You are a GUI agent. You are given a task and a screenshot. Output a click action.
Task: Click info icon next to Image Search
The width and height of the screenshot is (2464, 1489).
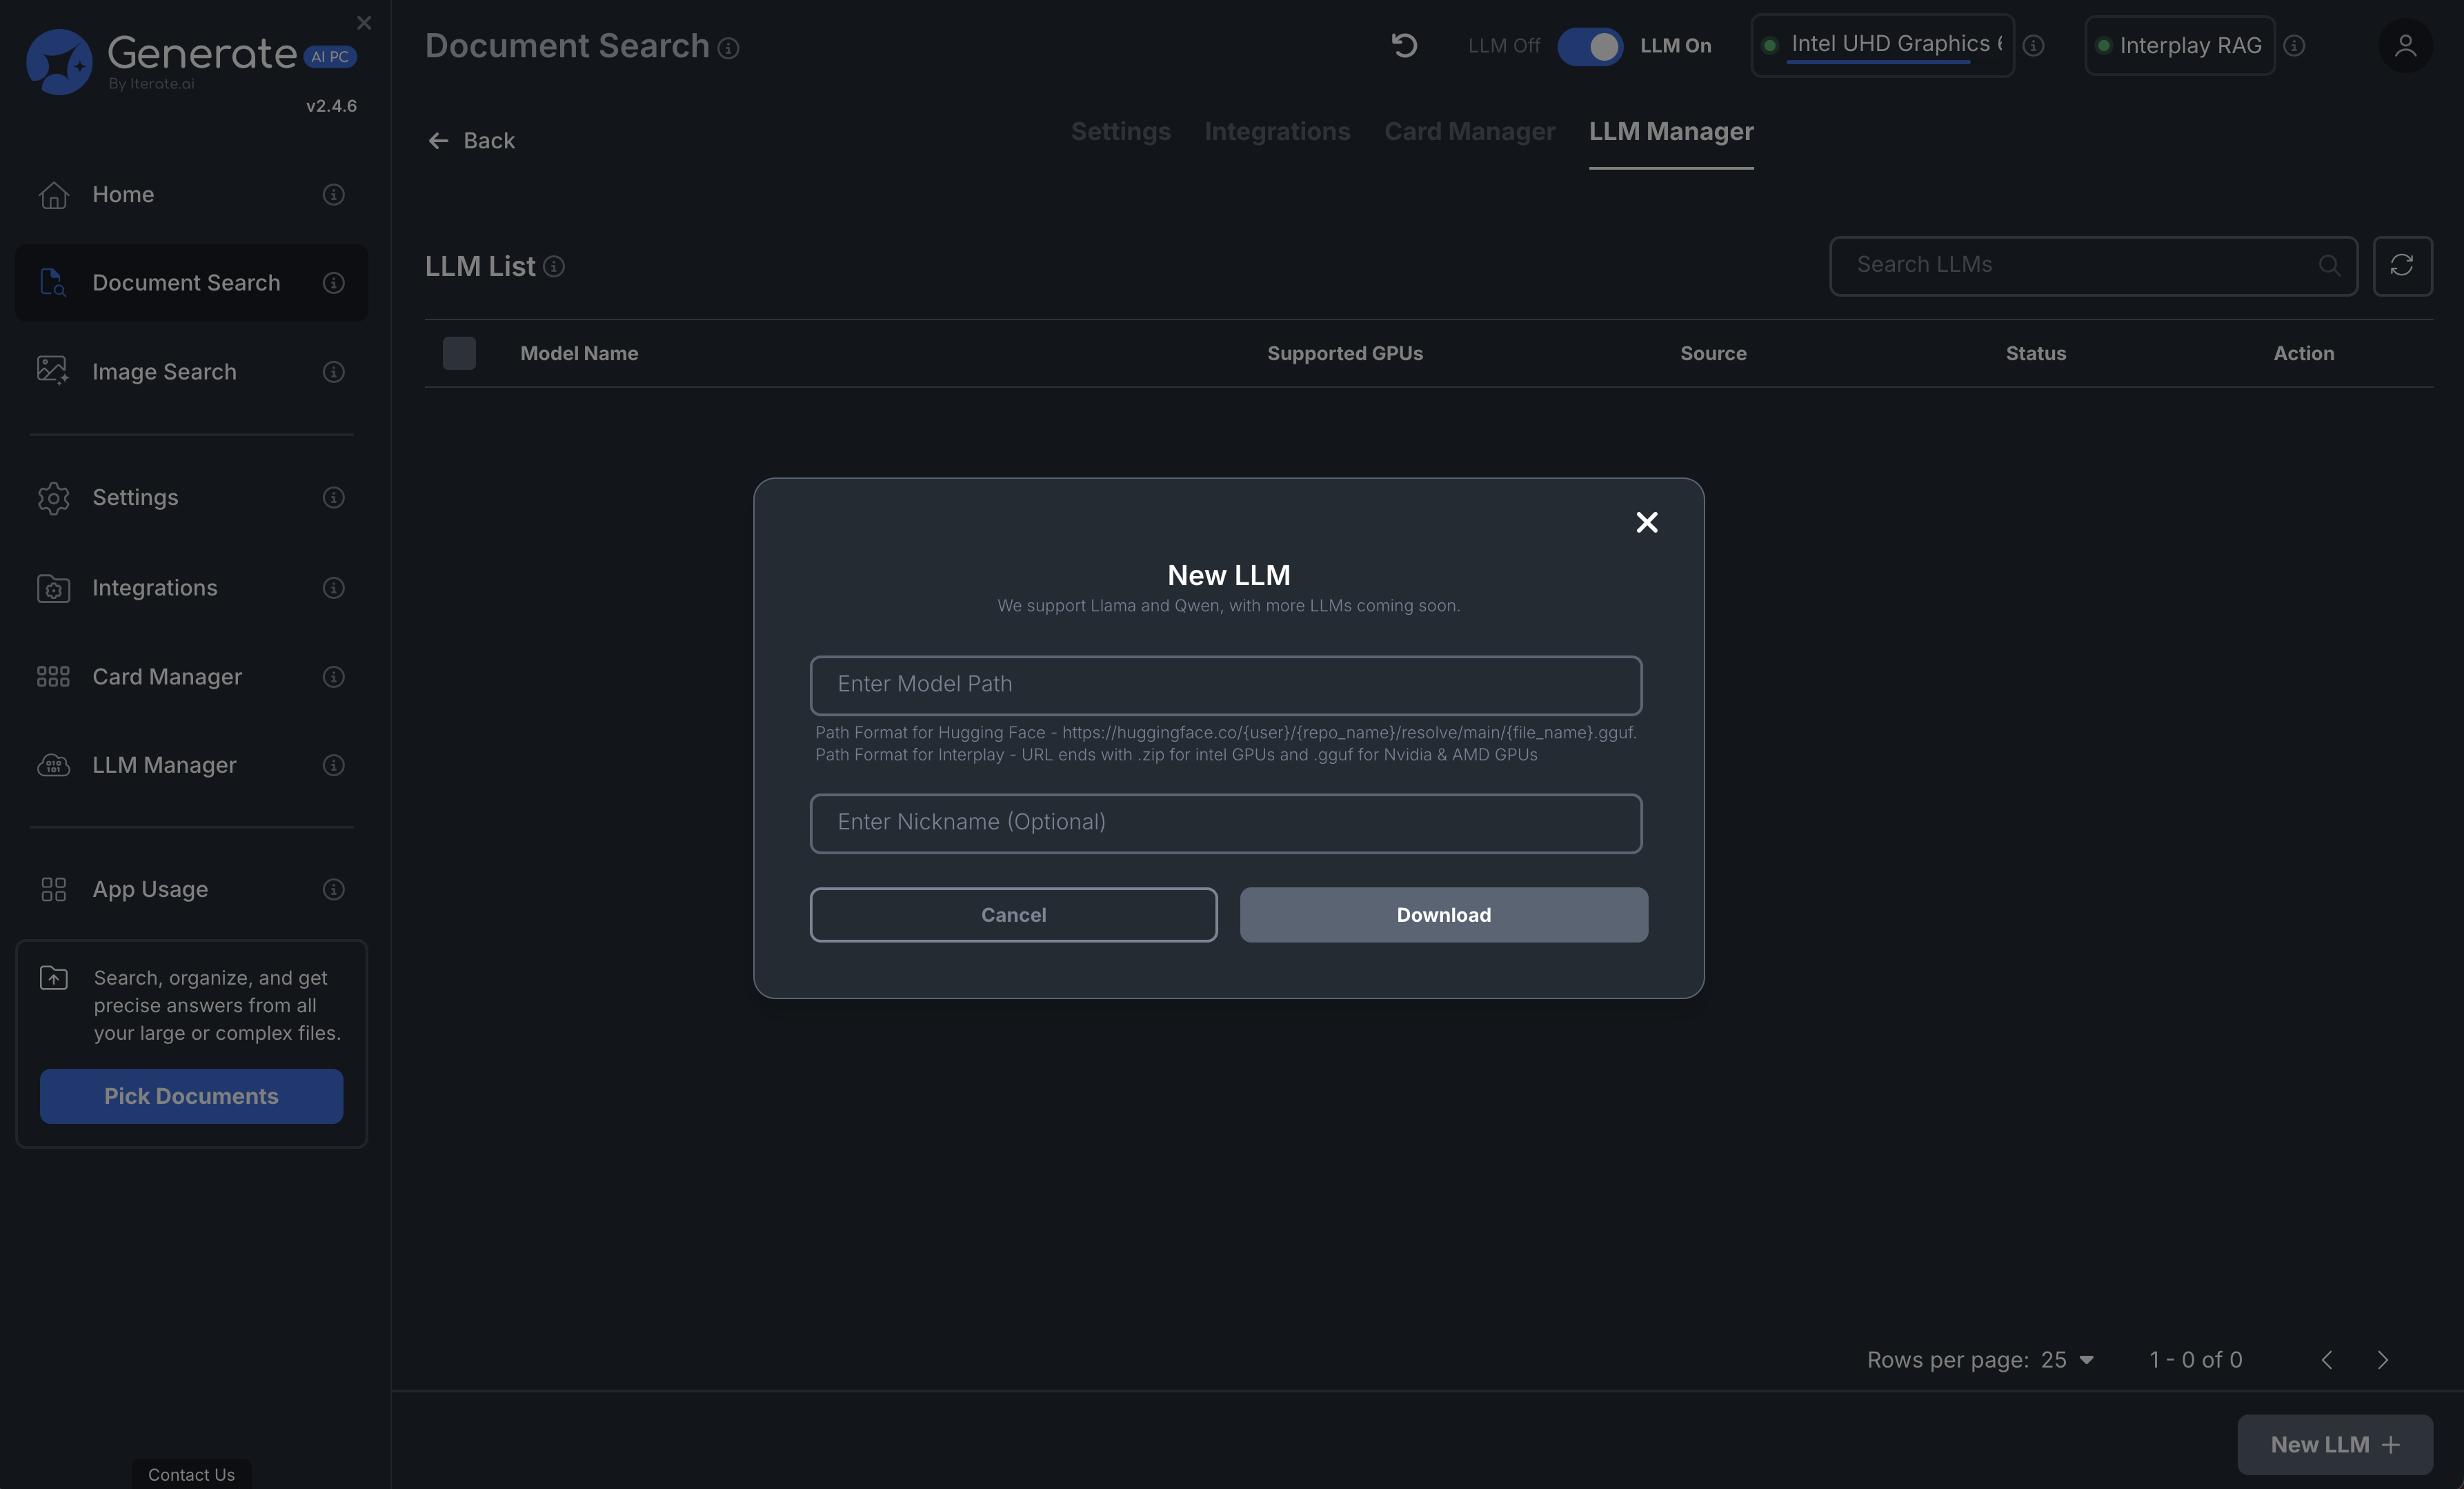[x=334, y=372]
